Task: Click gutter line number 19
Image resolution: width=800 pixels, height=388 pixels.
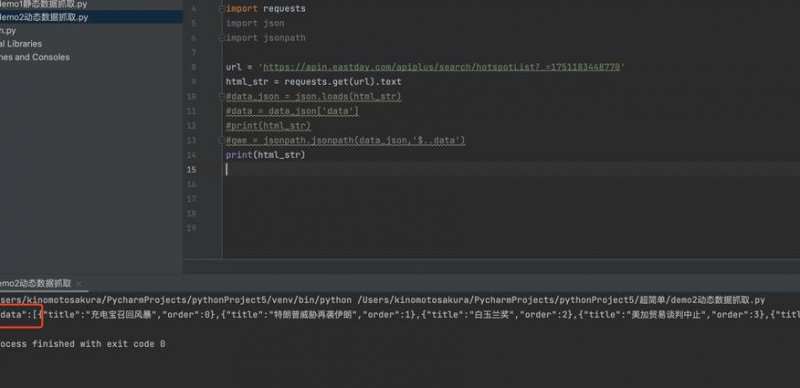Action: [191, 228]
